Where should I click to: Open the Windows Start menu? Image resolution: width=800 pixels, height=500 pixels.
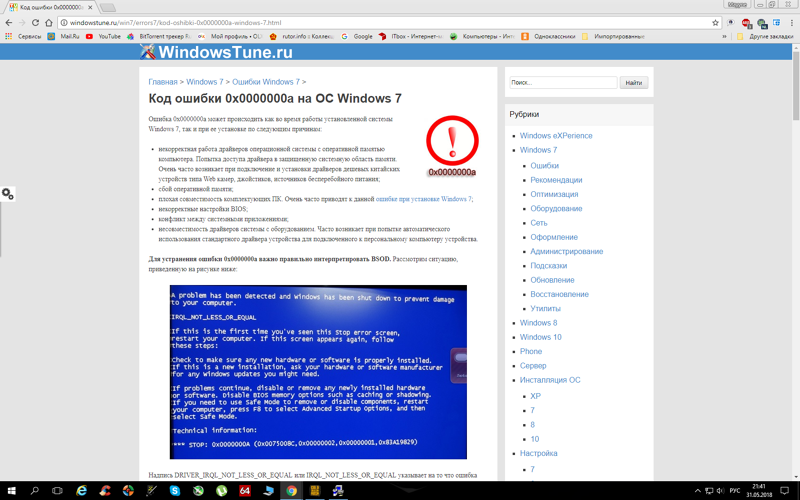tap(11, 491)
